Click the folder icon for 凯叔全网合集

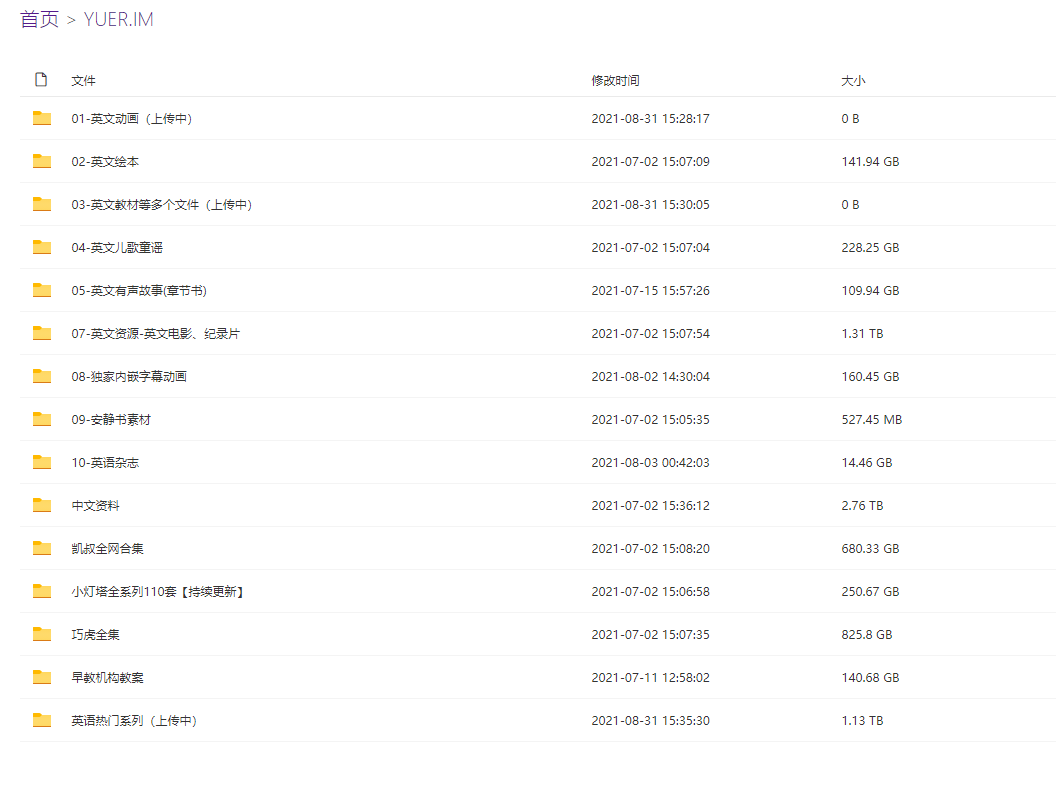coord(42,548)
